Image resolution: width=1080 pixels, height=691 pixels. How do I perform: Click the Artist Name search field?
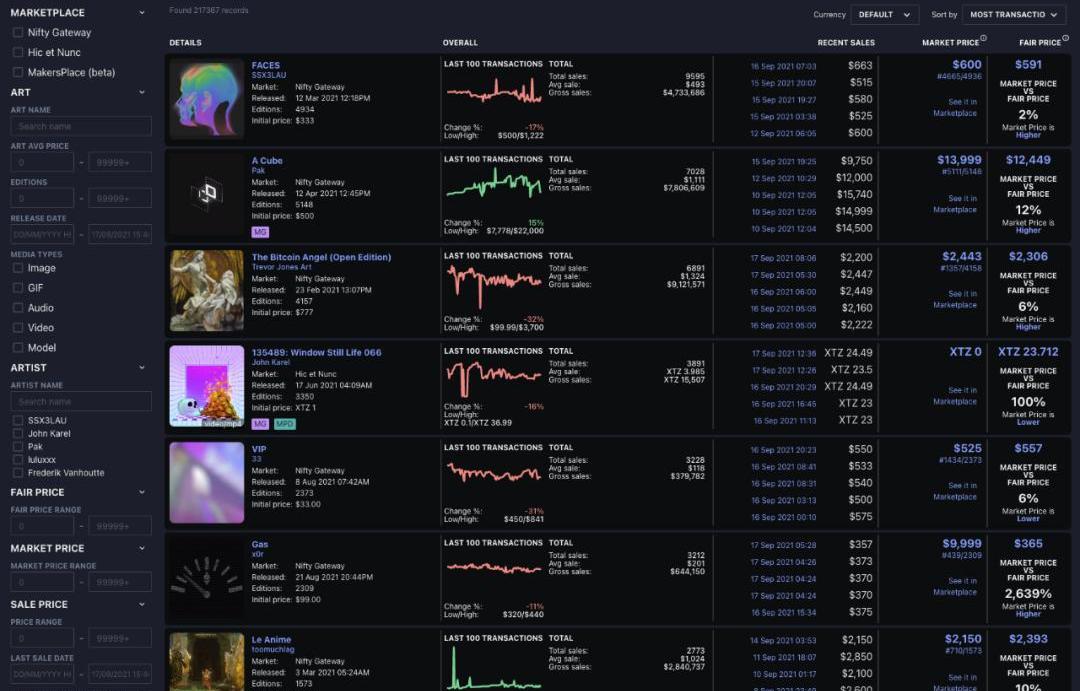[81, 401]
